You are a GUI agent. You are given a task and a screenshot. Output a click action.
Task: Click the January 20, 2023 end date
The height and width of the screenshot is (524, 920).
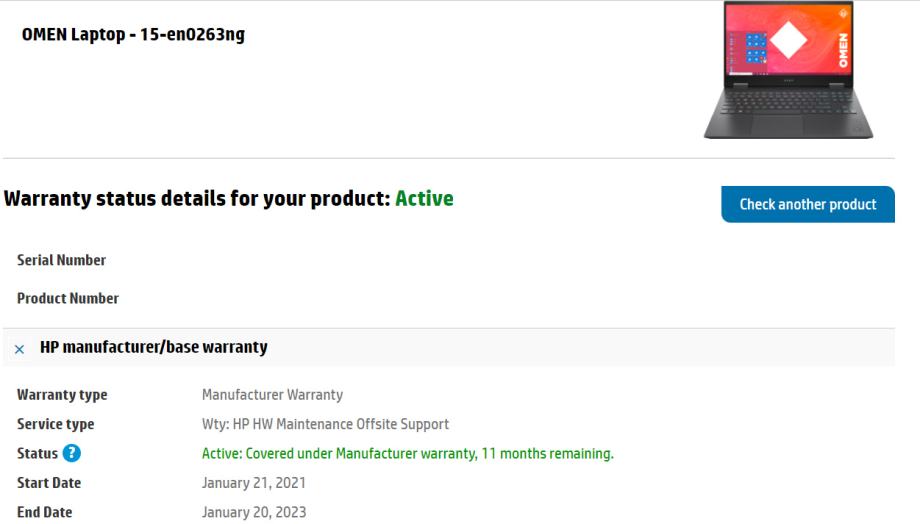(x=254, y=512)
